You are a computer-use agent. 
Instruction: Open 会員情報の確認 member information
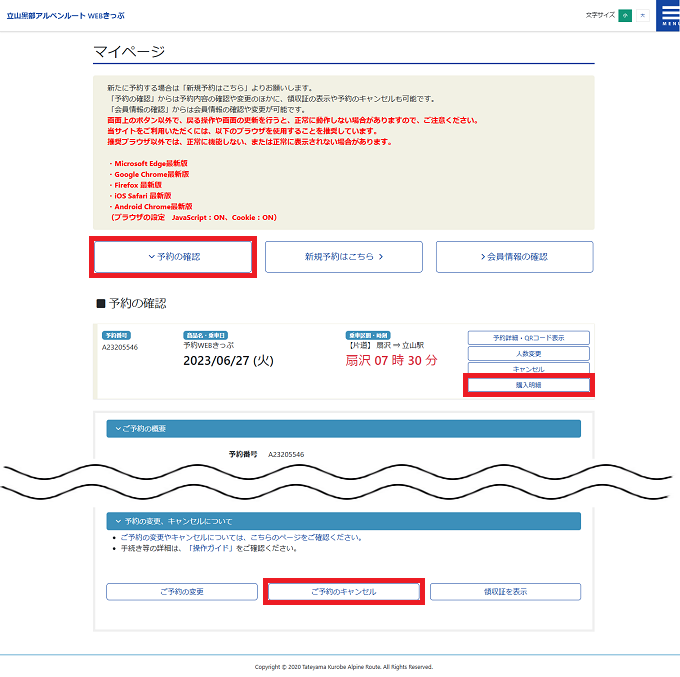tap(514, 257)
